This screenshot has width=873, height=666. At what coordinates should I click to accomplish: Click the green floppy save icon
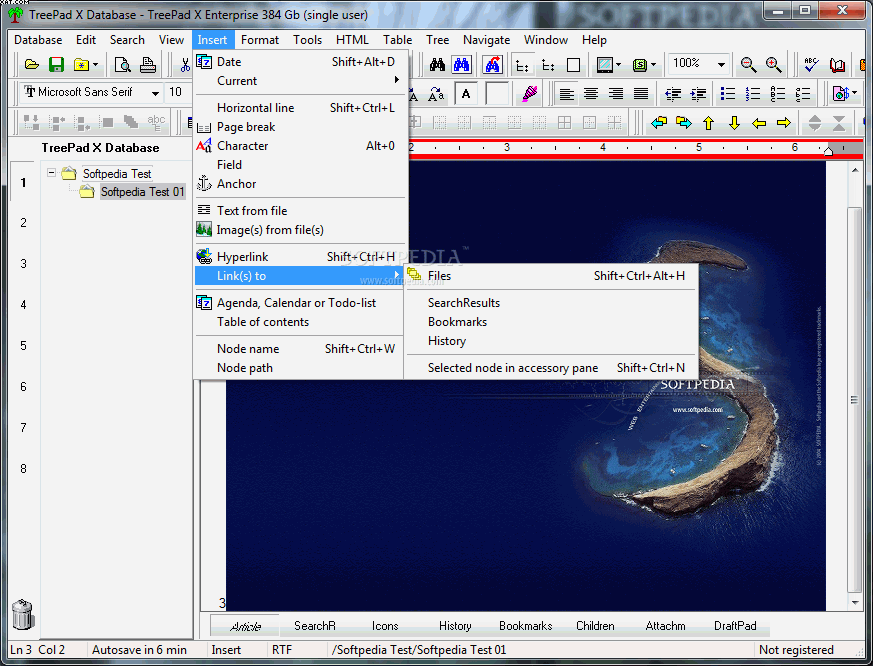click(56, 65)
